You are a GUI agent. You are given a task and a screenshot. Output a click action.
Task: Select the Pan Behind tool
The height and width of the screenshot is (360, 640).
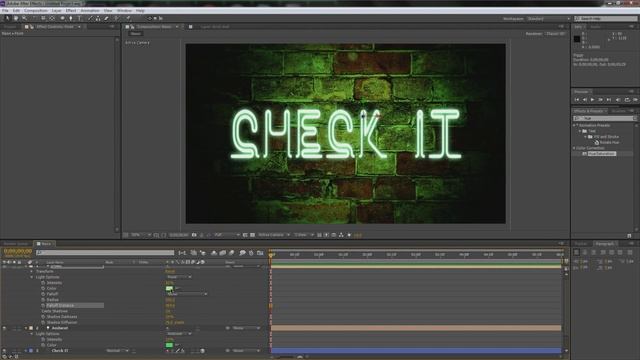(x=52, y=18)
